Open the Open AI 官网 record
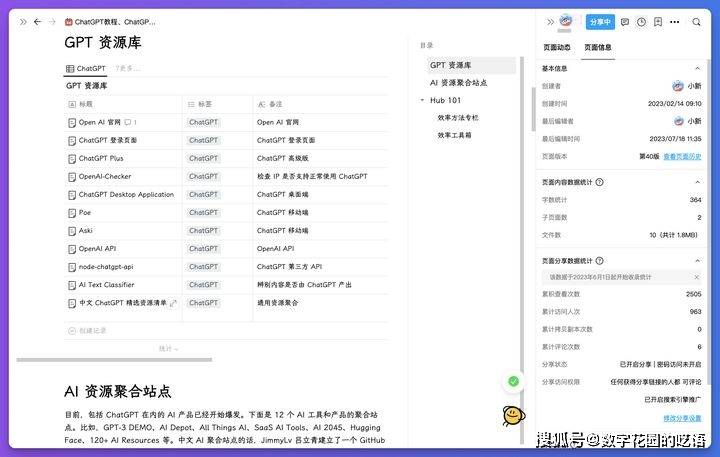720x457 pixels. (99, 122)
